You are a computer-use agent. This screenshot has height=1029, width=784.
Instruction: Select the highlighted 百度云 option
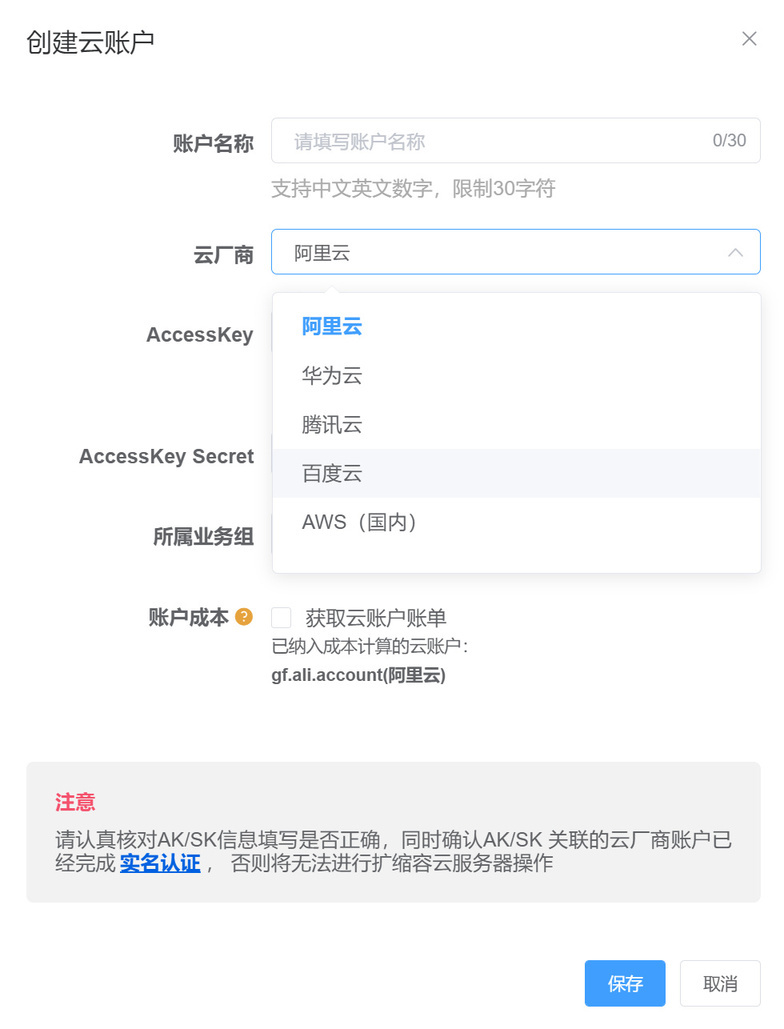516,473
